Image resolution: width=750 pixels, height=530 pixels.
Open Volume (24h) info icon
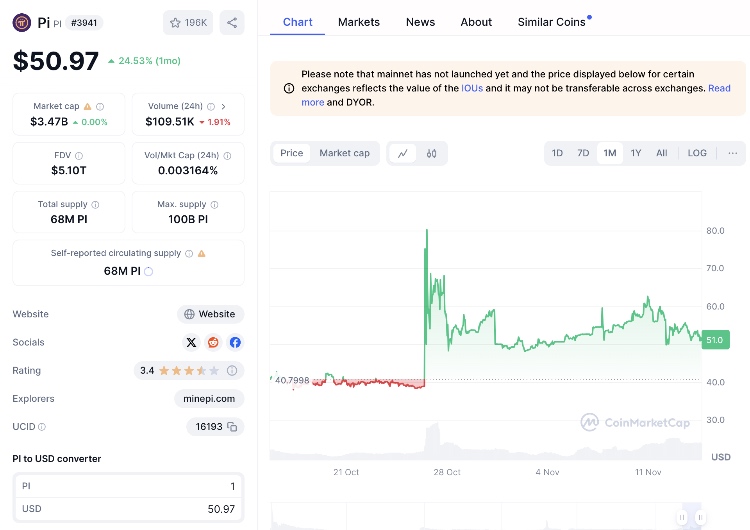[x=211, y=106]
